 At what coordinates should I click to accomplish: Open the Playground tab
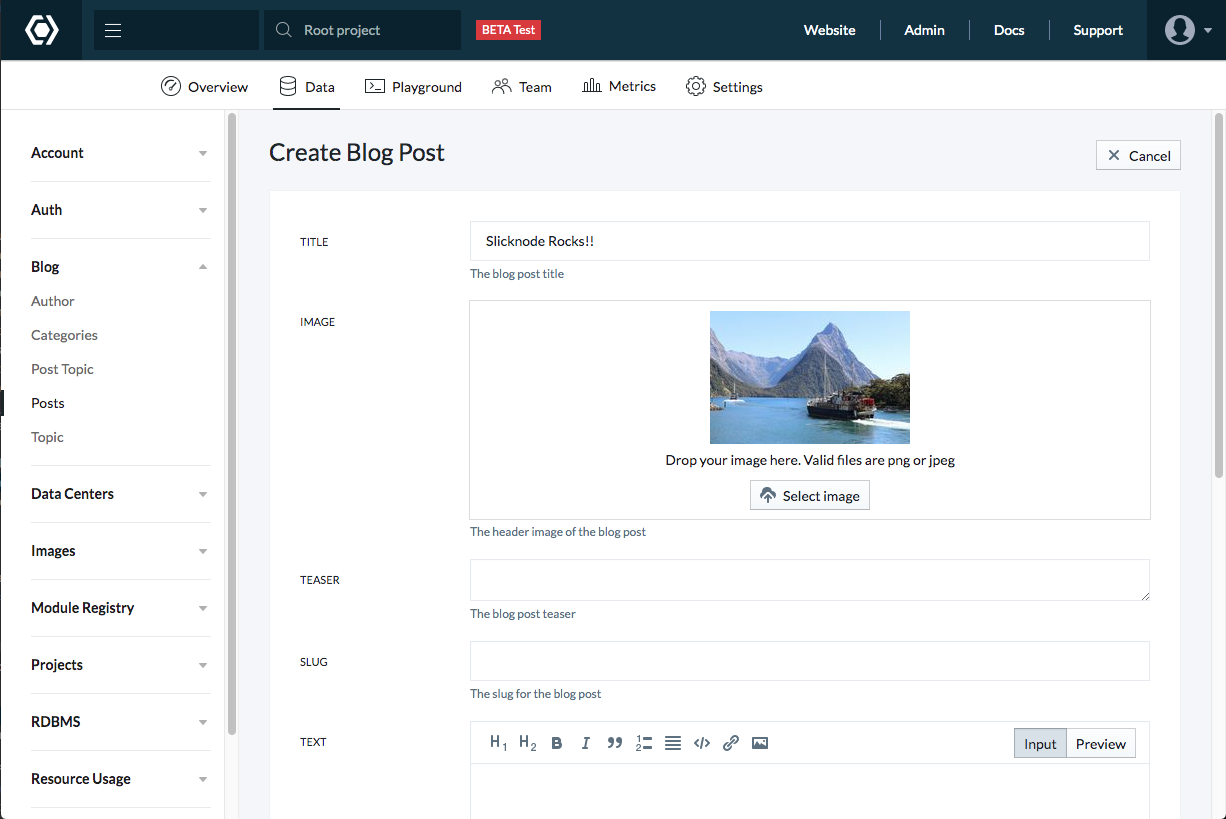[413, 87]
